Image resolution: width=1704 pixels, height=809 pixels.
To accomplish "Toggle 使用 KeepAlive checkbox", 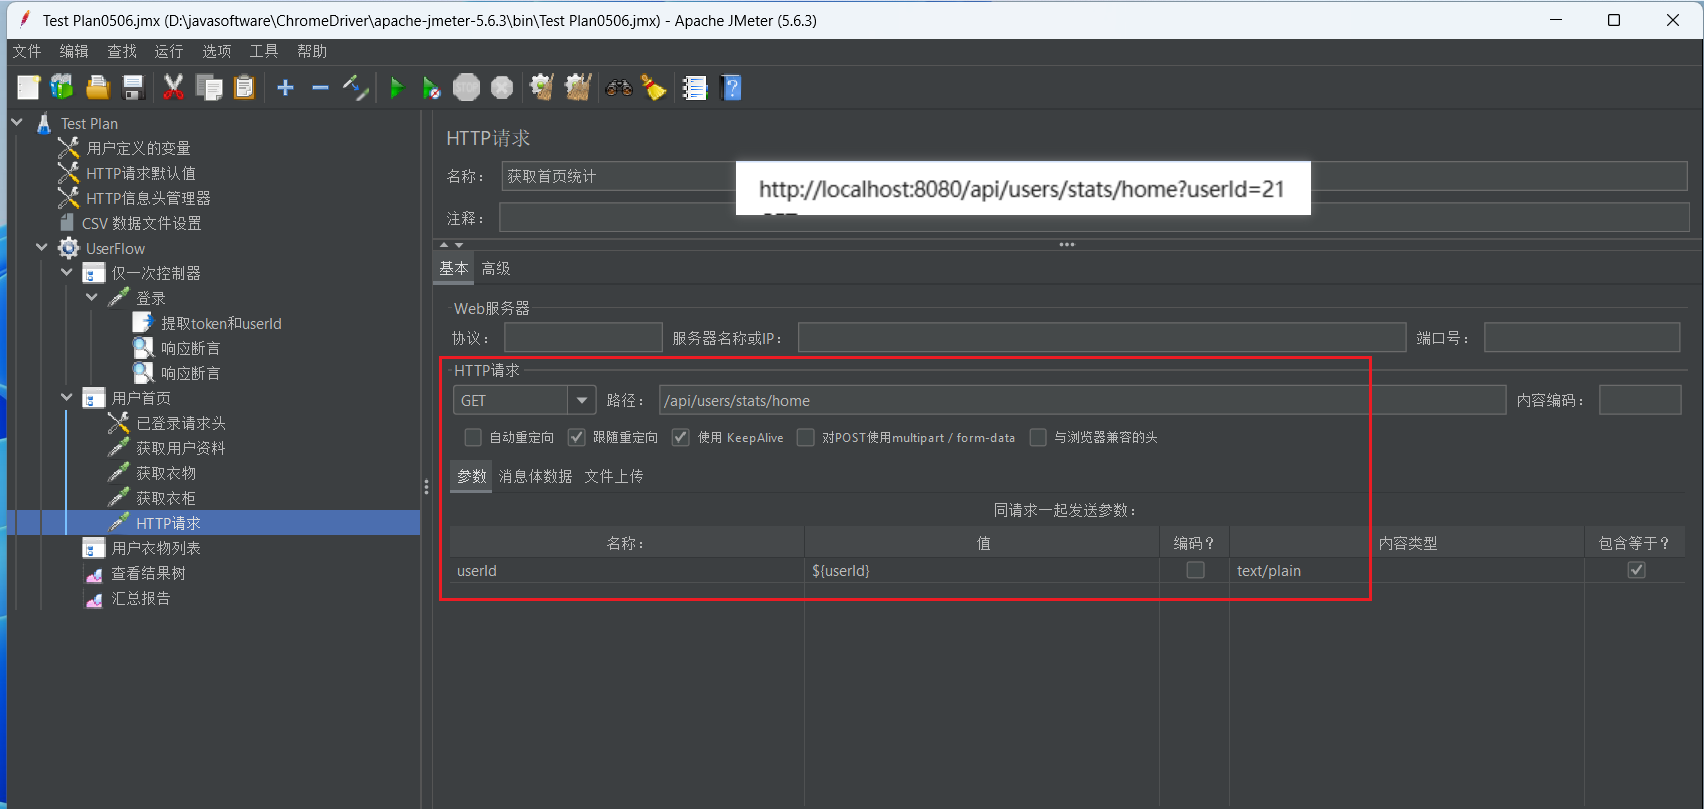I will [681, 437].
